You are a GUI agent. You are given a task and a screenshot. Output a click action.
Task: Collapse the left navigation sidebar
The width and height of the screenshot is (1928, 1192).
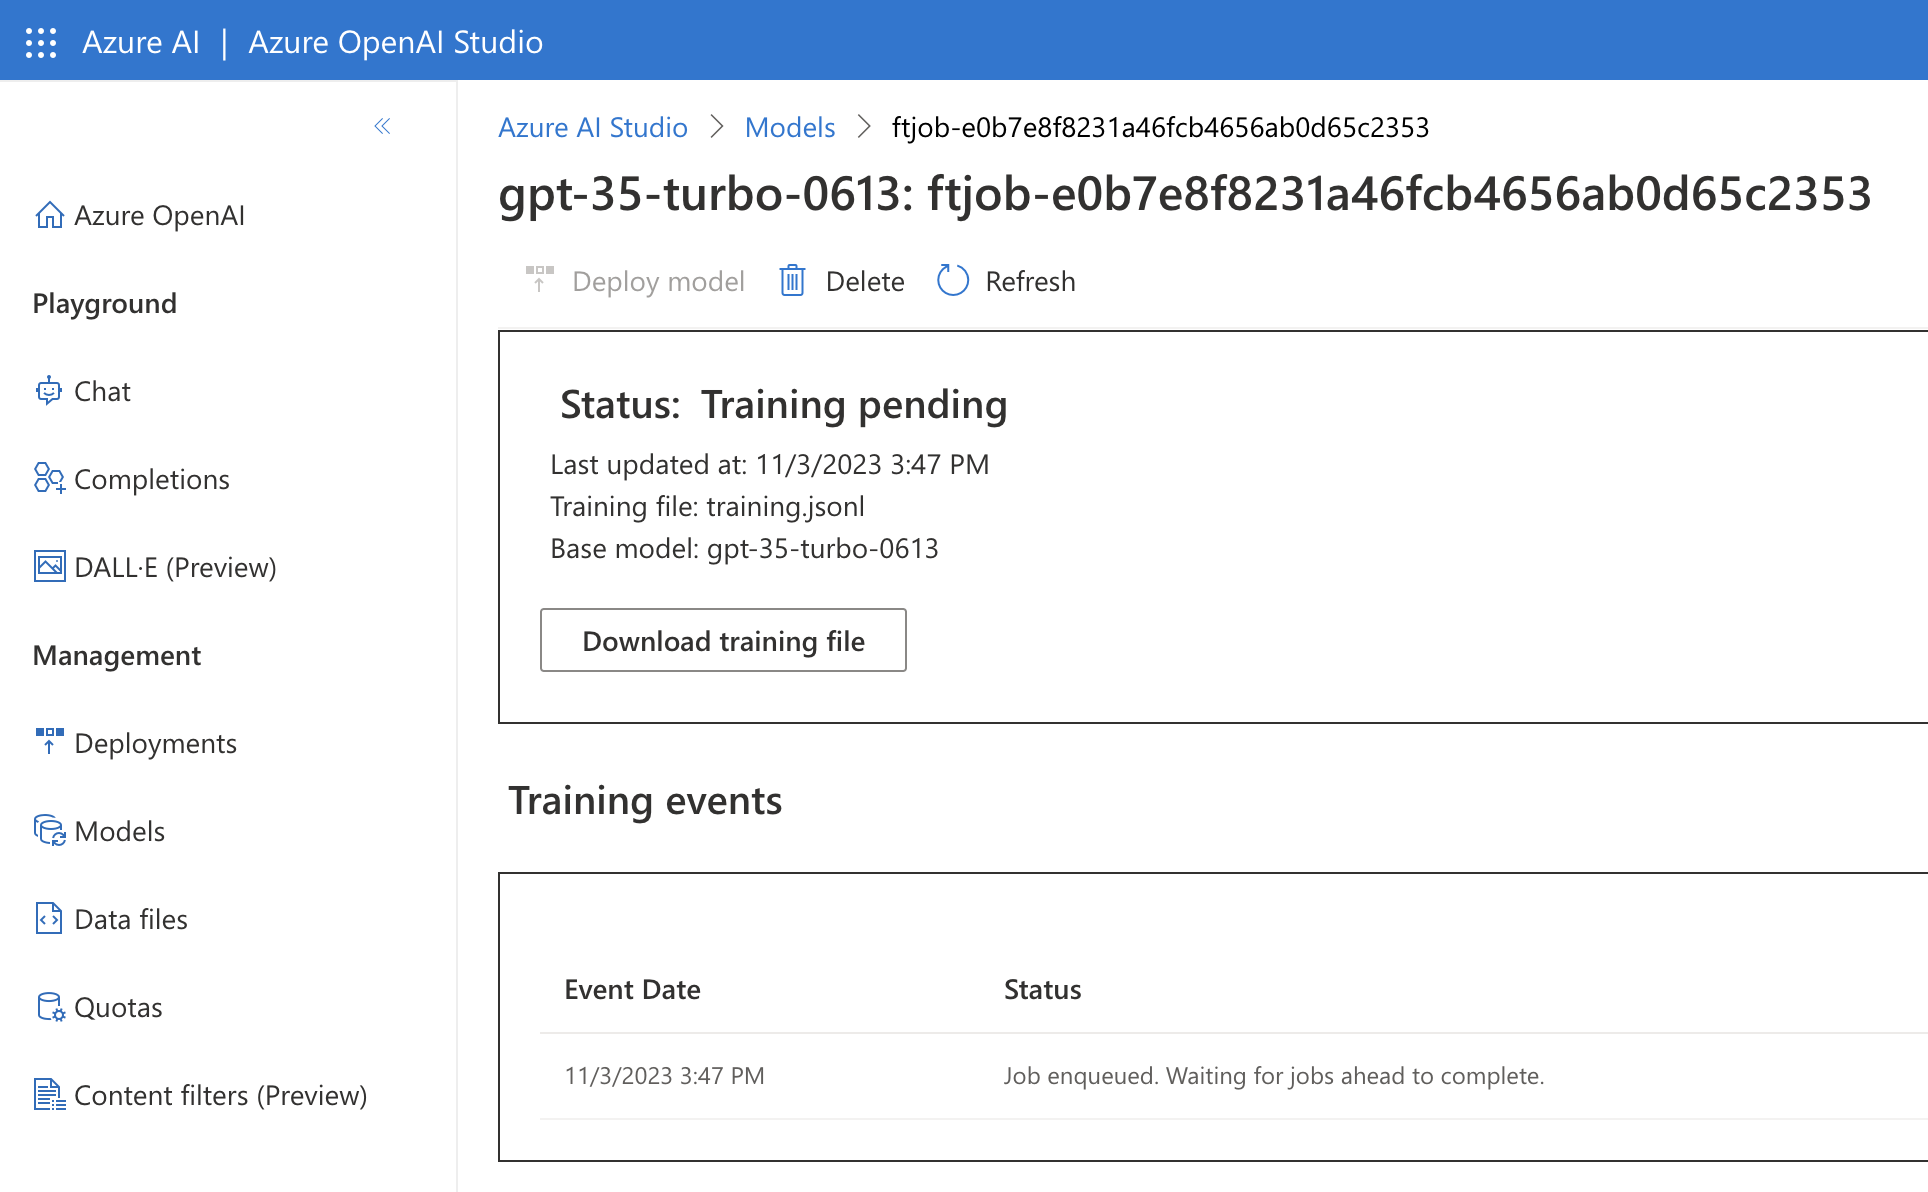(381, 126)
